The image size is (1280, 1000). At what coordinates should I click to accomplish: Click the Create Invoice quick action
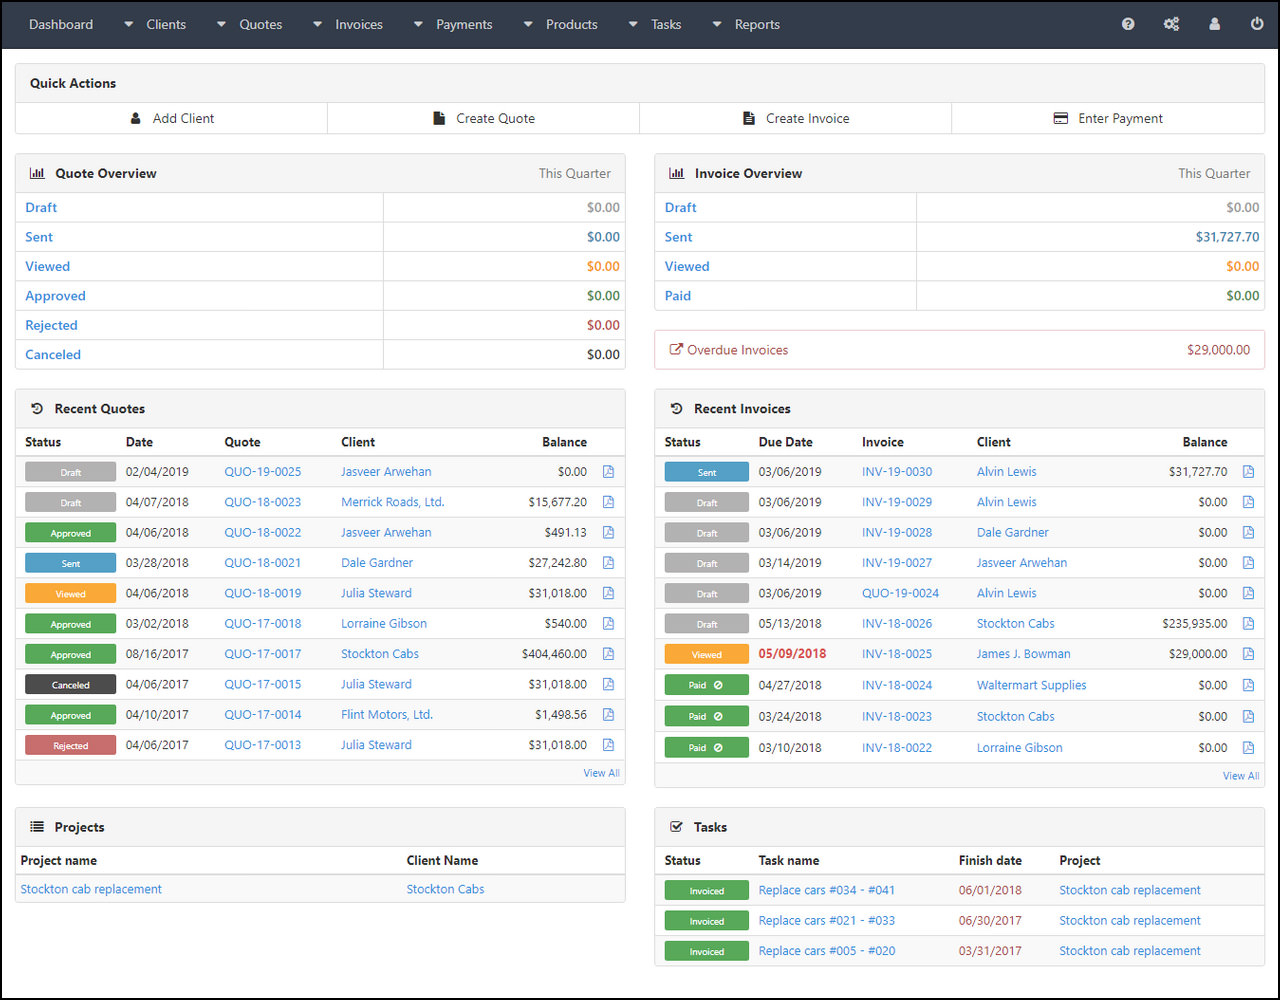click(x=795, y=118)
